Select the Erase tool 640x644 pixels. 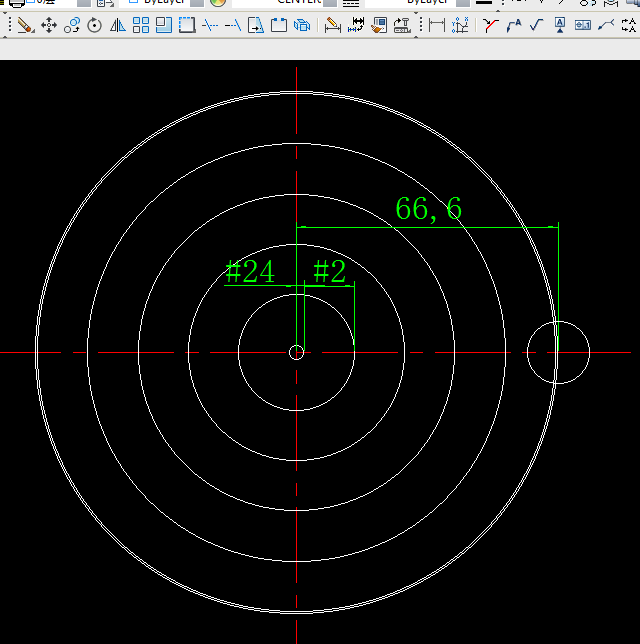click(25, 25)
